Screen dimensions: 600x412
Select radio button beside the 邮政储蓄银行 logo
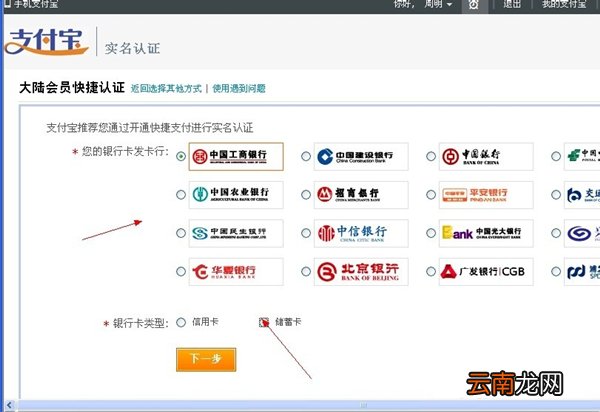pyautogui.click(x=556, y=156)
